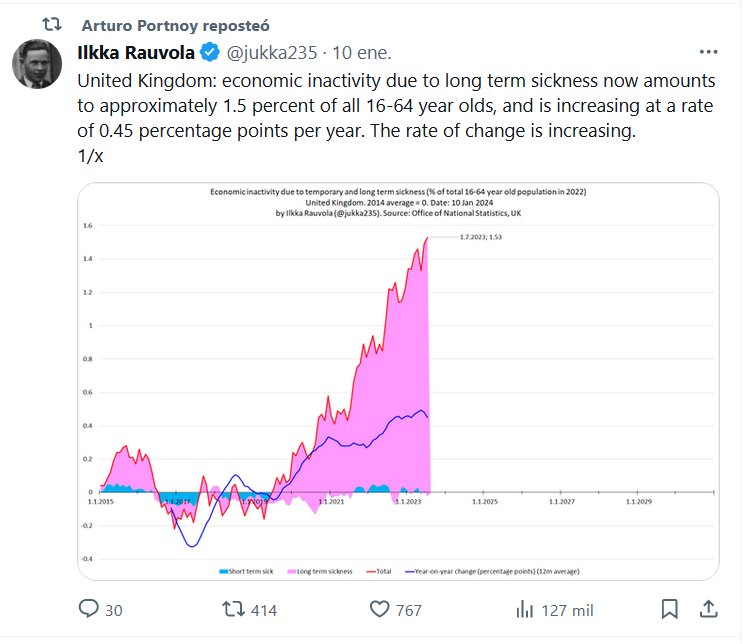Click the '1.7.2023; 1.53' data label

click(480, 238)
